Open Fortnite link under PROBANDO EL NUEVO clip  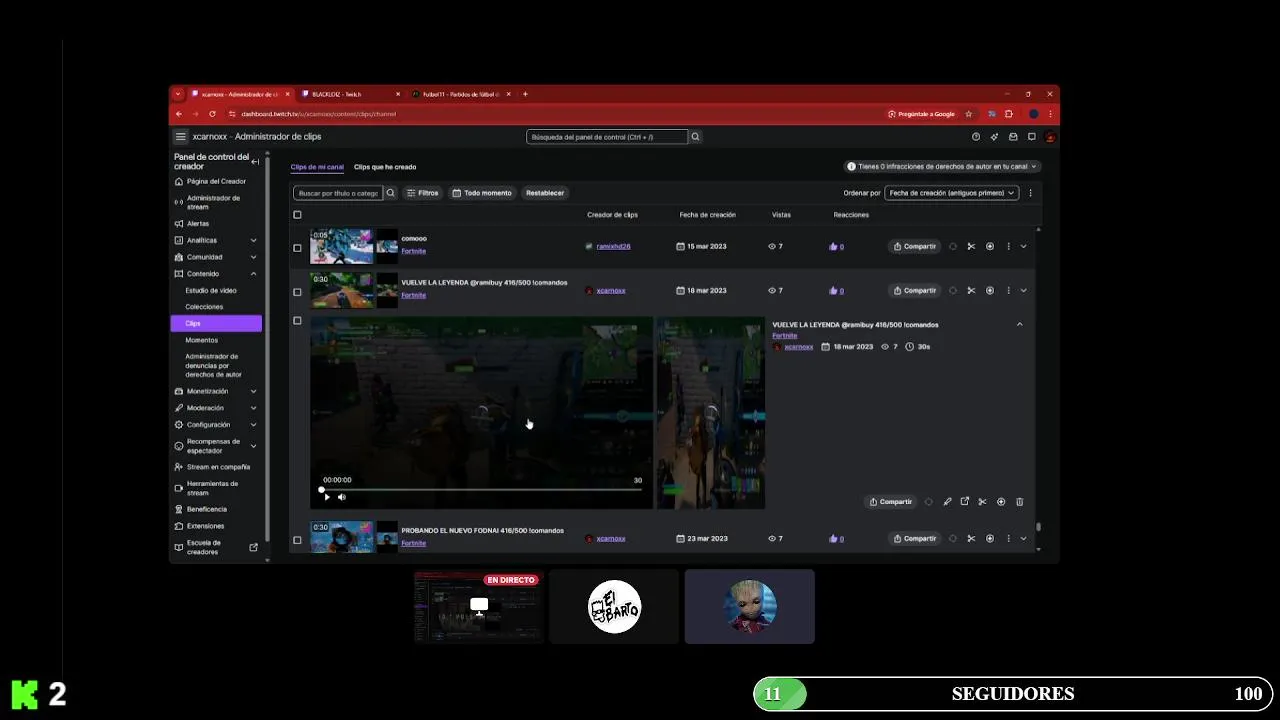click(413, 543)
